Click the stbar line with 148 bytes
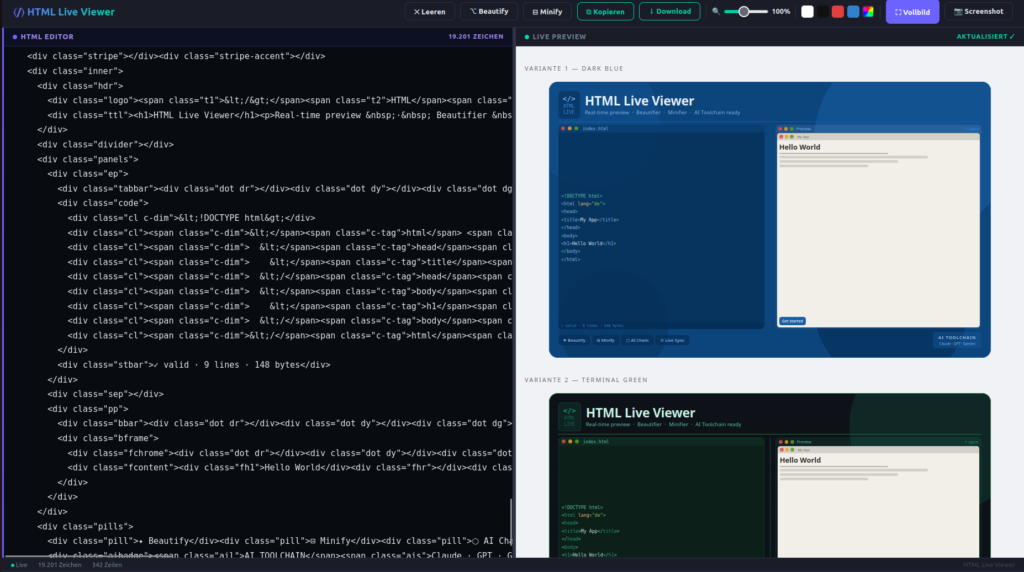1024x572 pixels. [194, 365]
